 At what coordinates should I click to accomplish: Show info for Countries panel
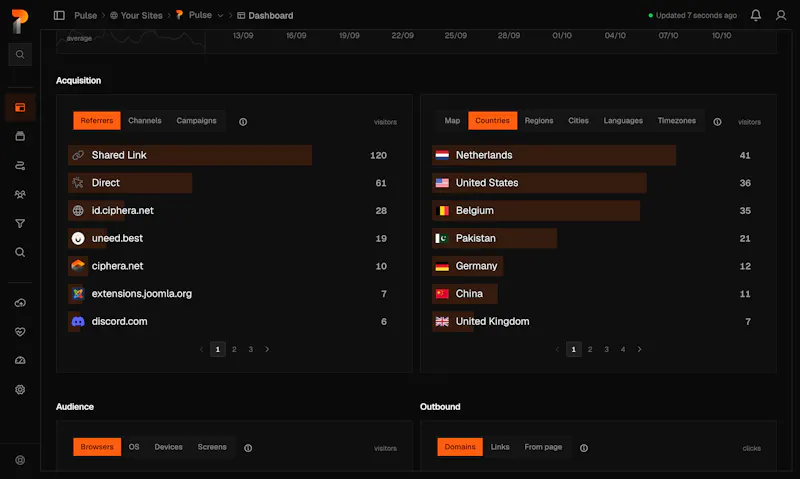click(717, 122)
